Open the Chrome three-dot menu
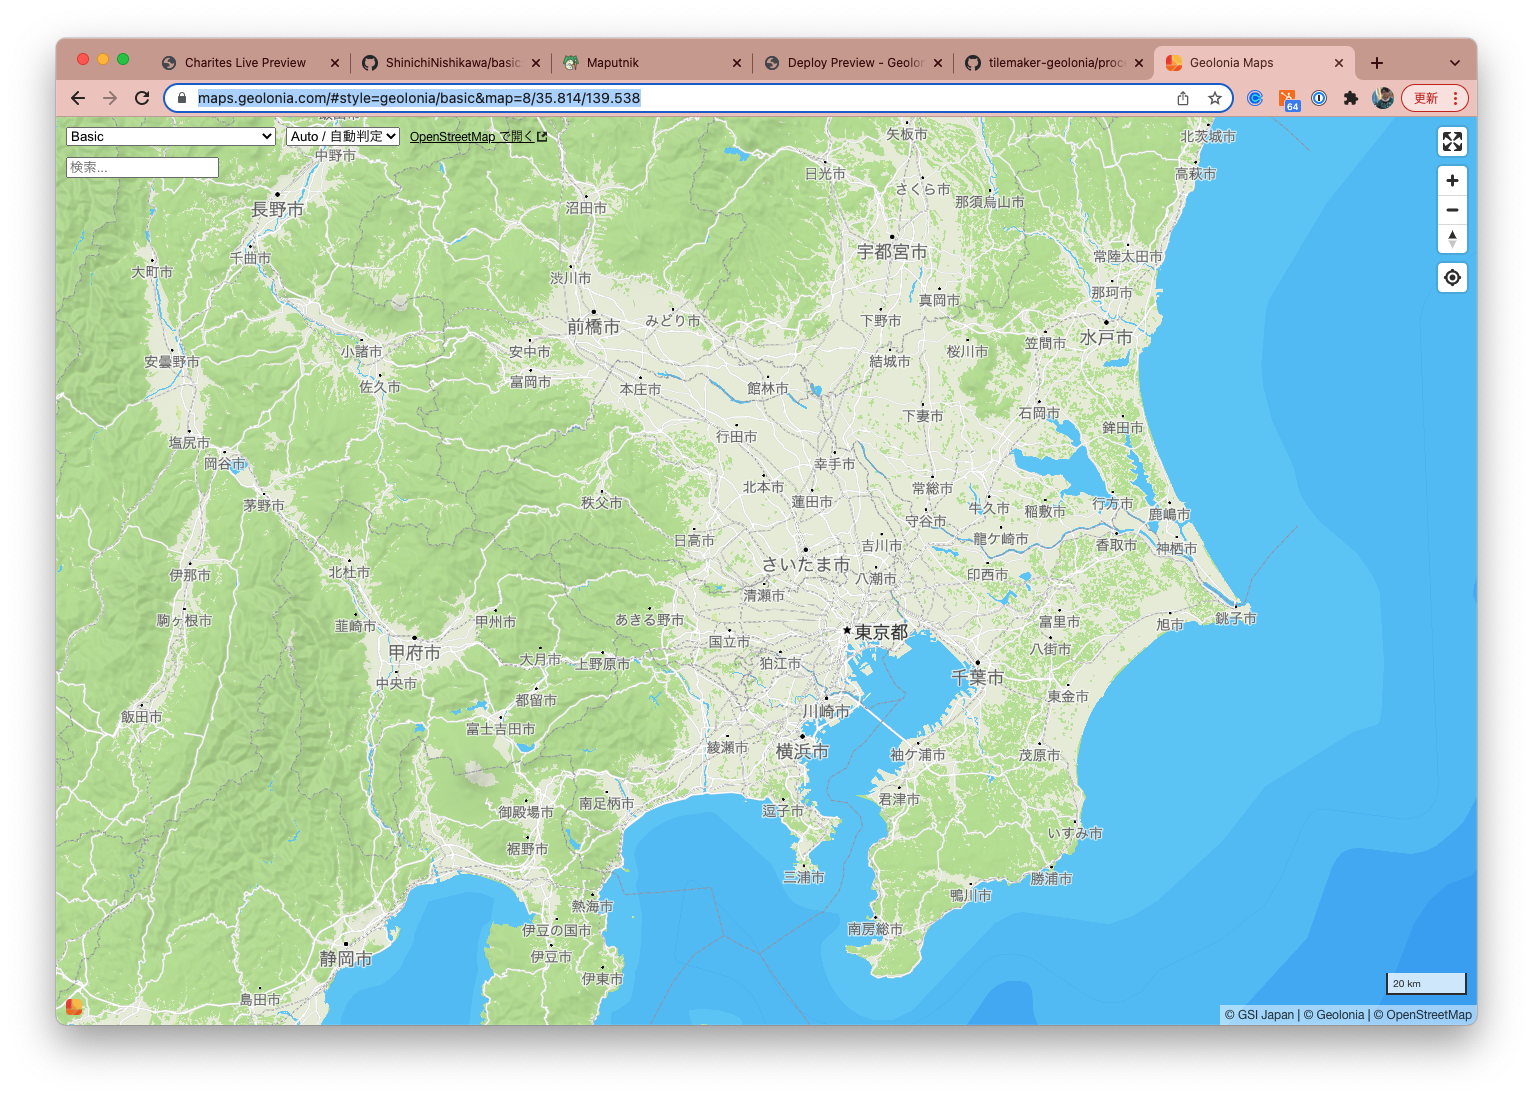The image size is (1533, 1099). click(1458, 98)
